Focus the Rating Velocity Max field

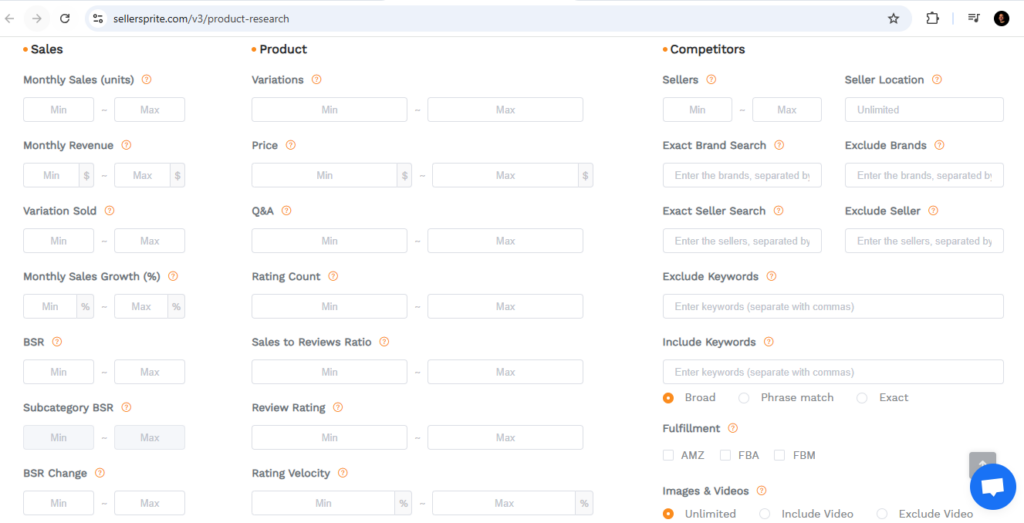[504, 503]
